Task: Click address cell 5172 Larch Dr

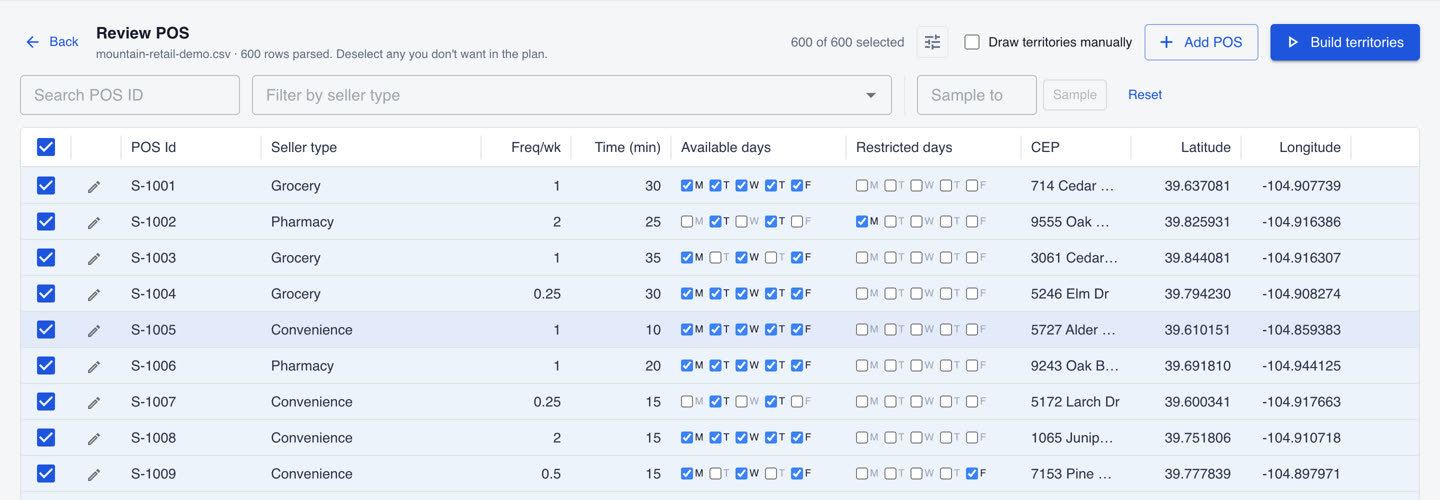Action: [x=1076, y=402]
